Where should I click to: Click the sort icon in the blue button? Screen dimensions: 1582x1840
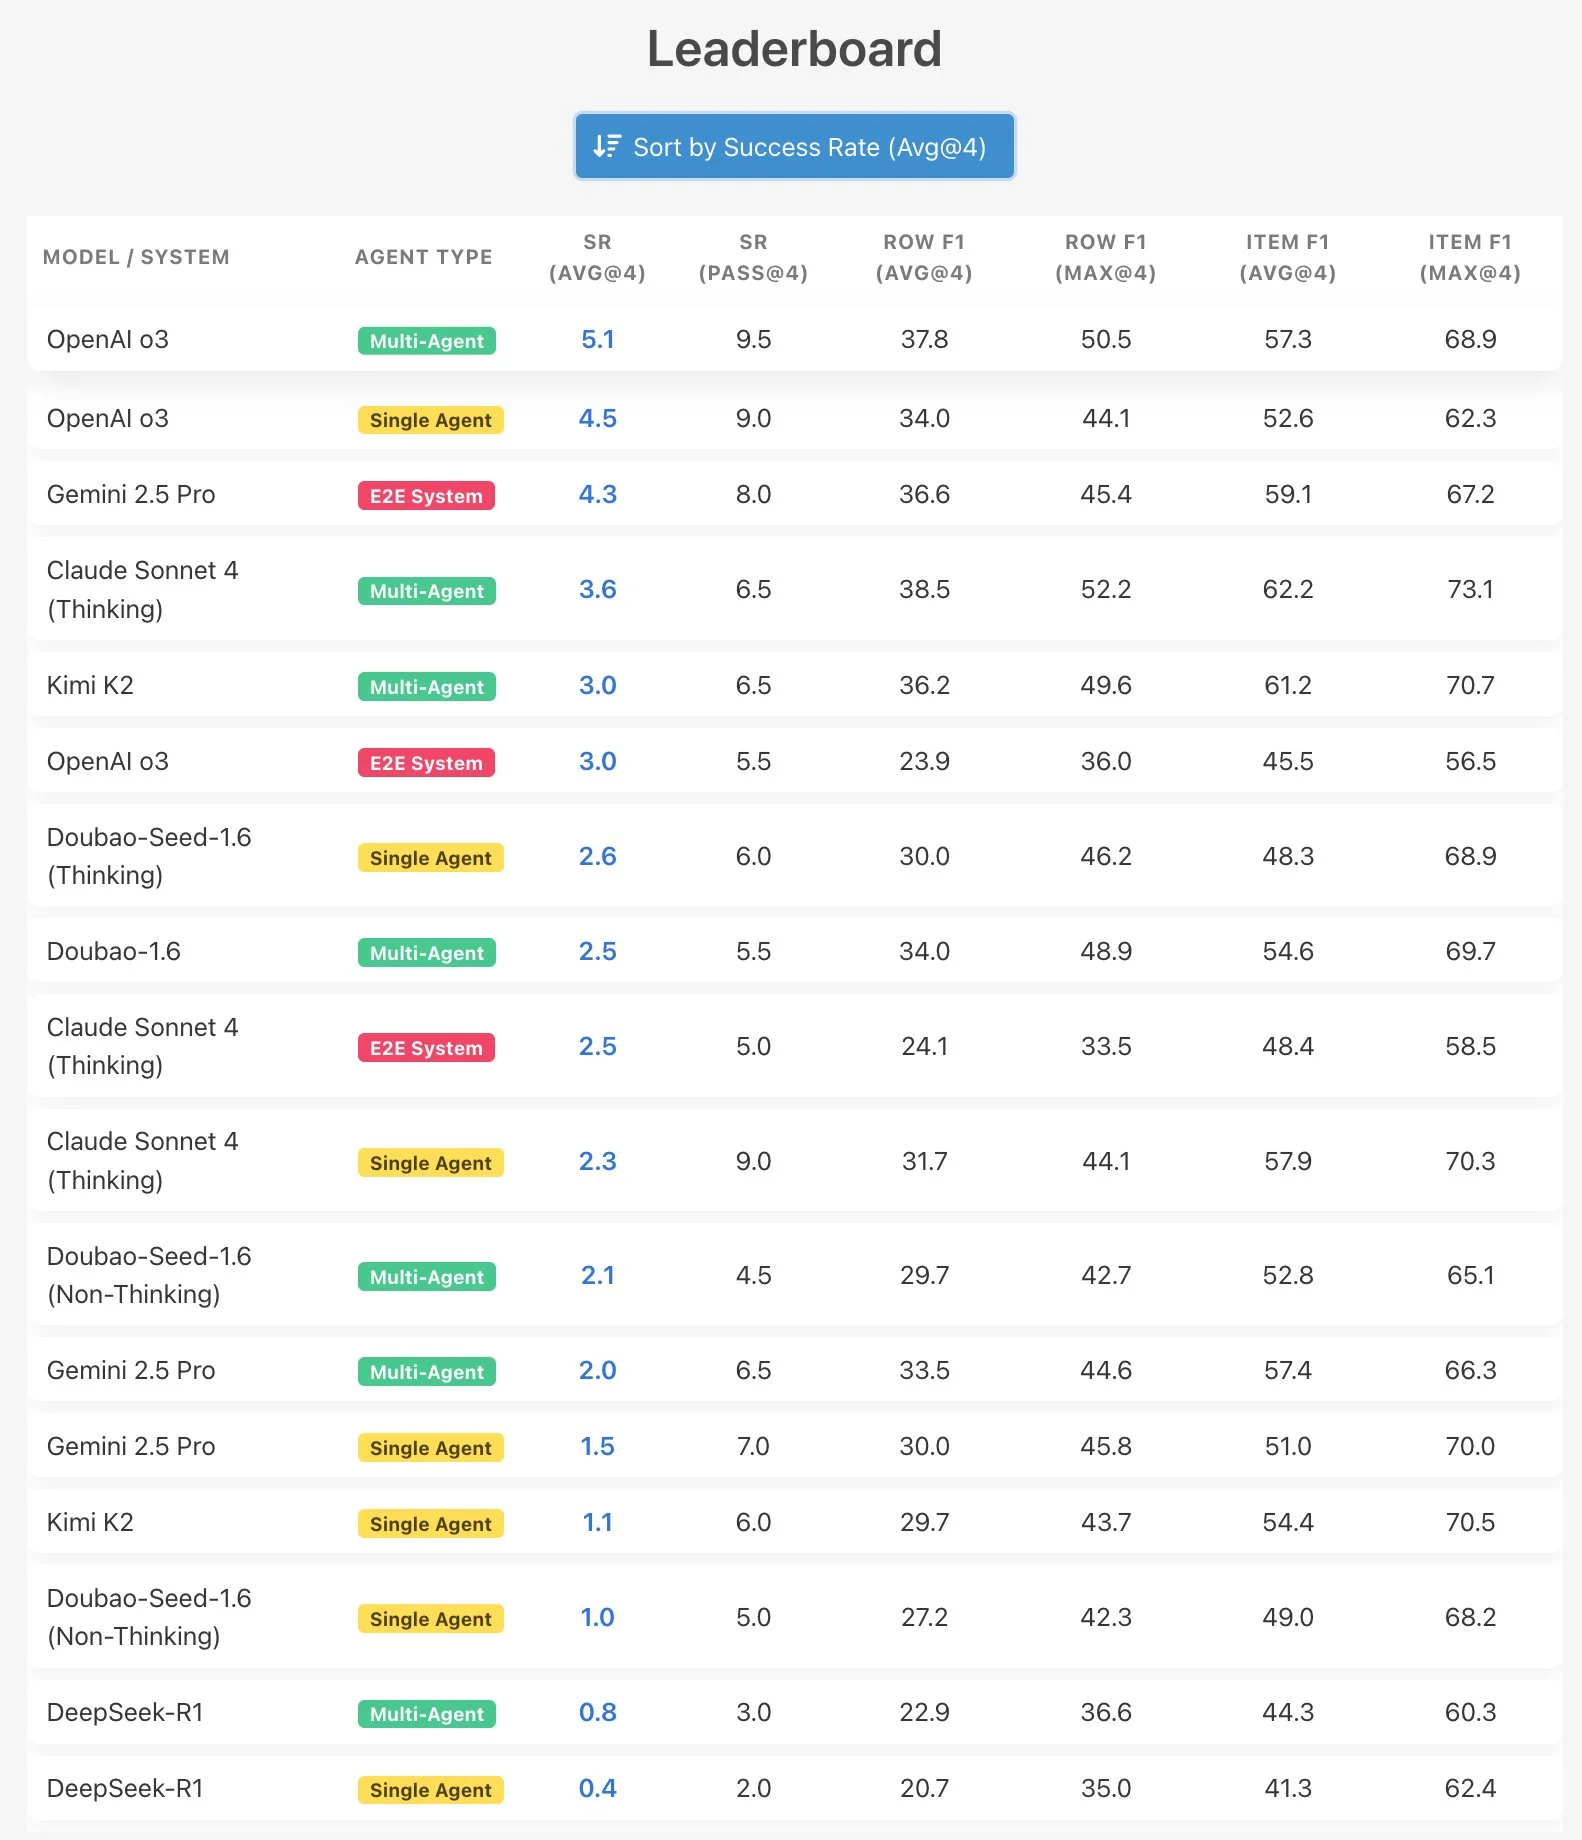point(607,147)
